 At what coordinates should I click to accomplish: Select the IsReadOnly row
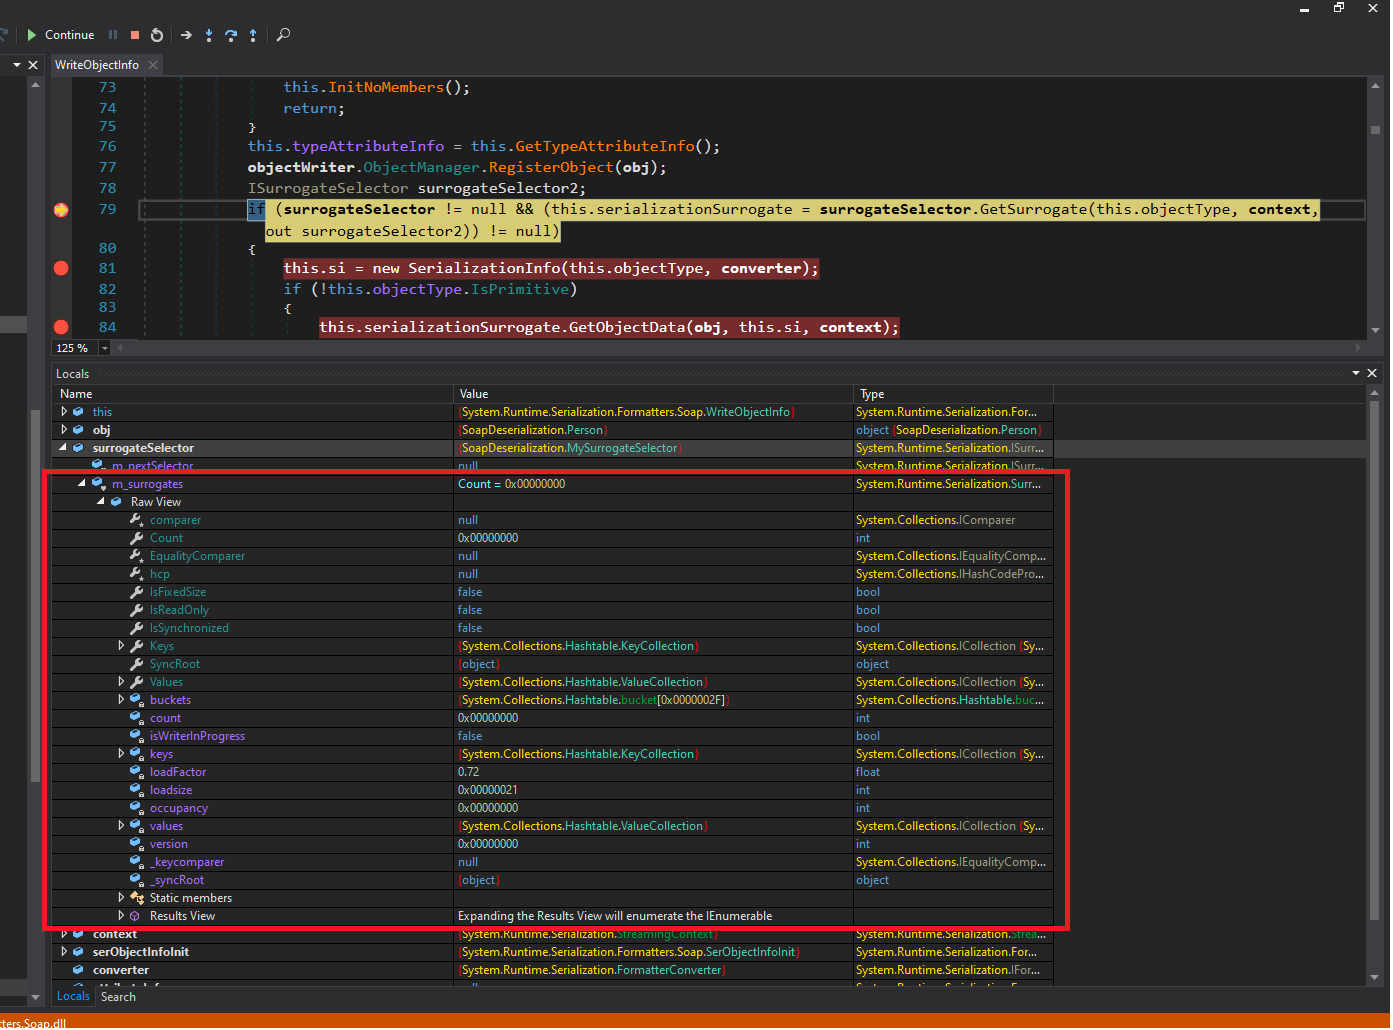pyautogui.click(x=553, y=610)
